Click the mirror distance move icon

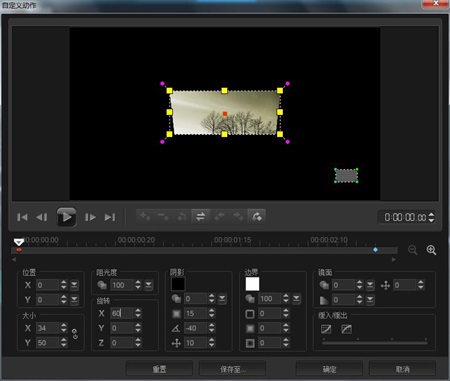(x=385, y=285)
